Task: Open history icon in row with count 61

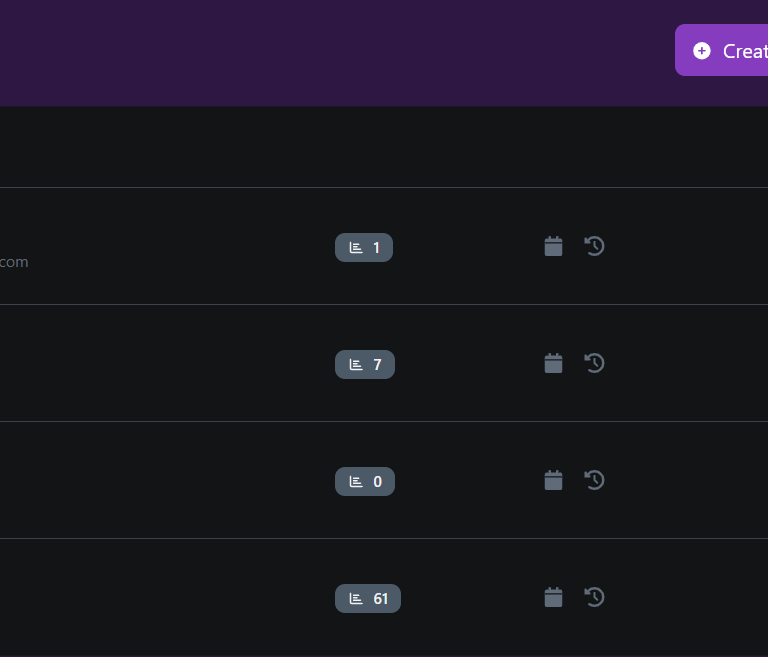Action: click(595, 597)
